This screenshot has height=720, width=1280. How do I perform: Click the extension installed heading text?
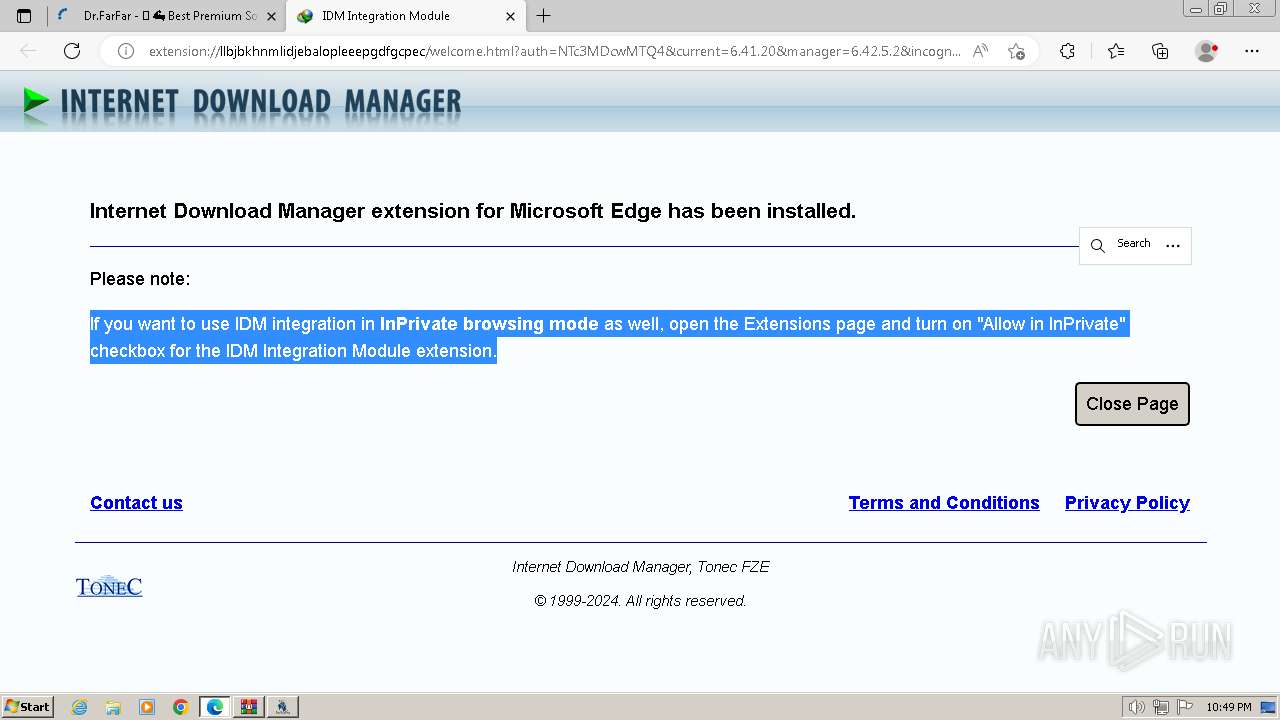click(x=473, y=211)
